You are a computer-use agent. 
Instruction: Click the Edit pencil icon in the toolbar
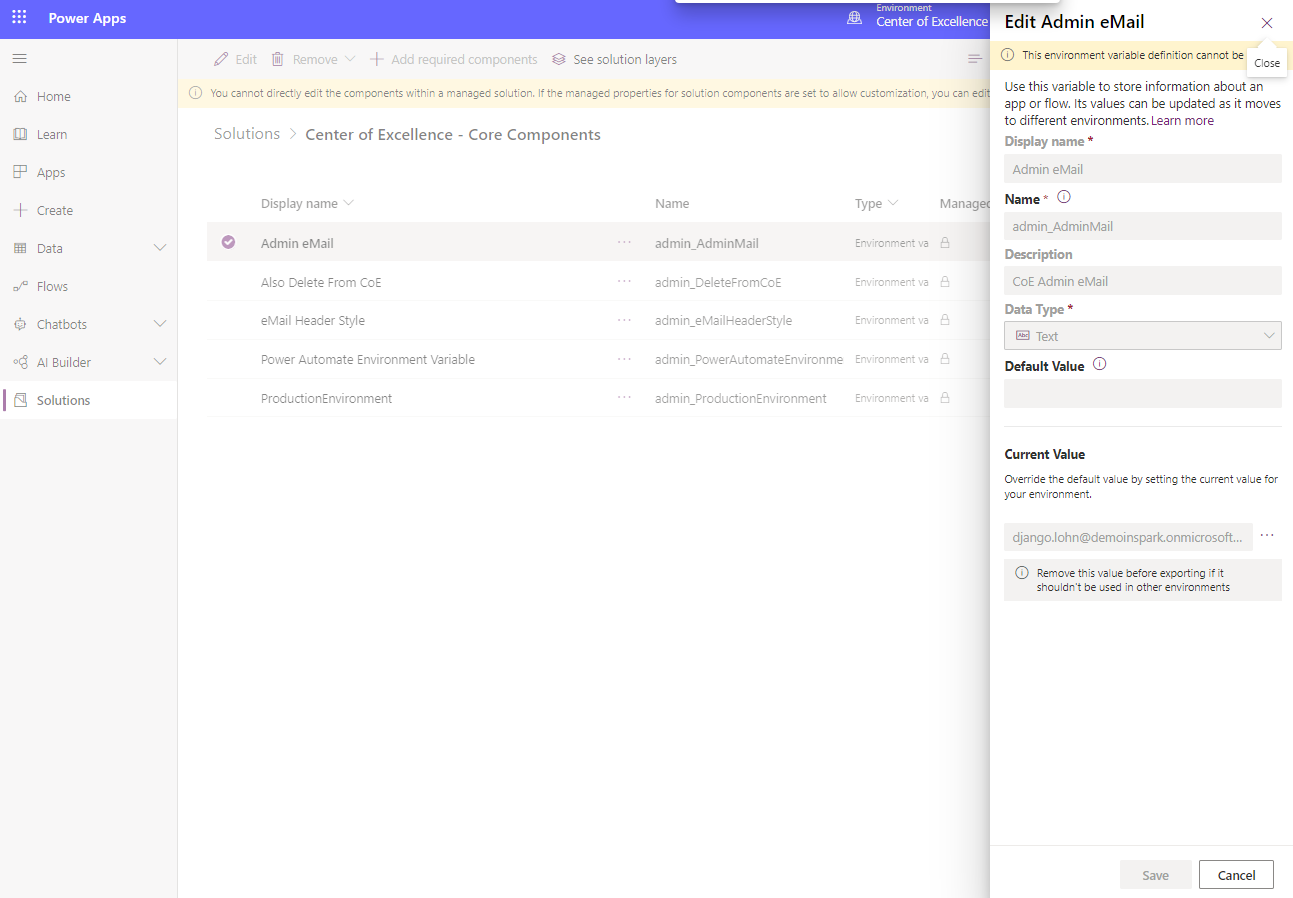tap(220, 59)
